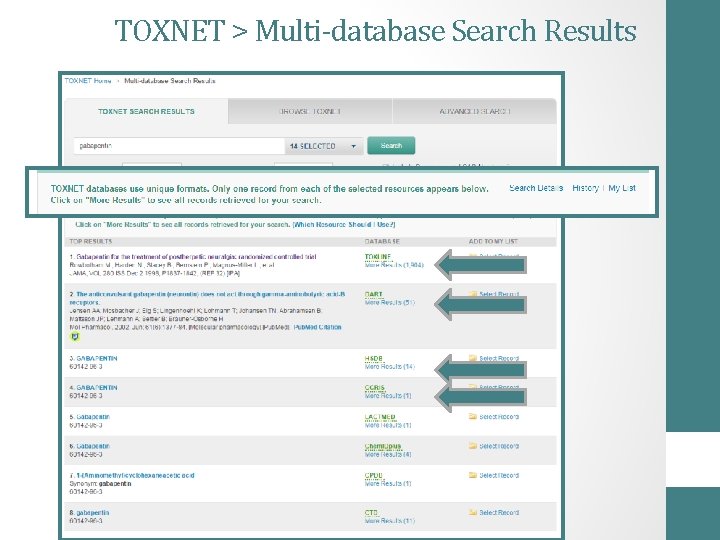Click the Which Resource Should I Use link
The image size is (720, 540).
click(344, 225)
